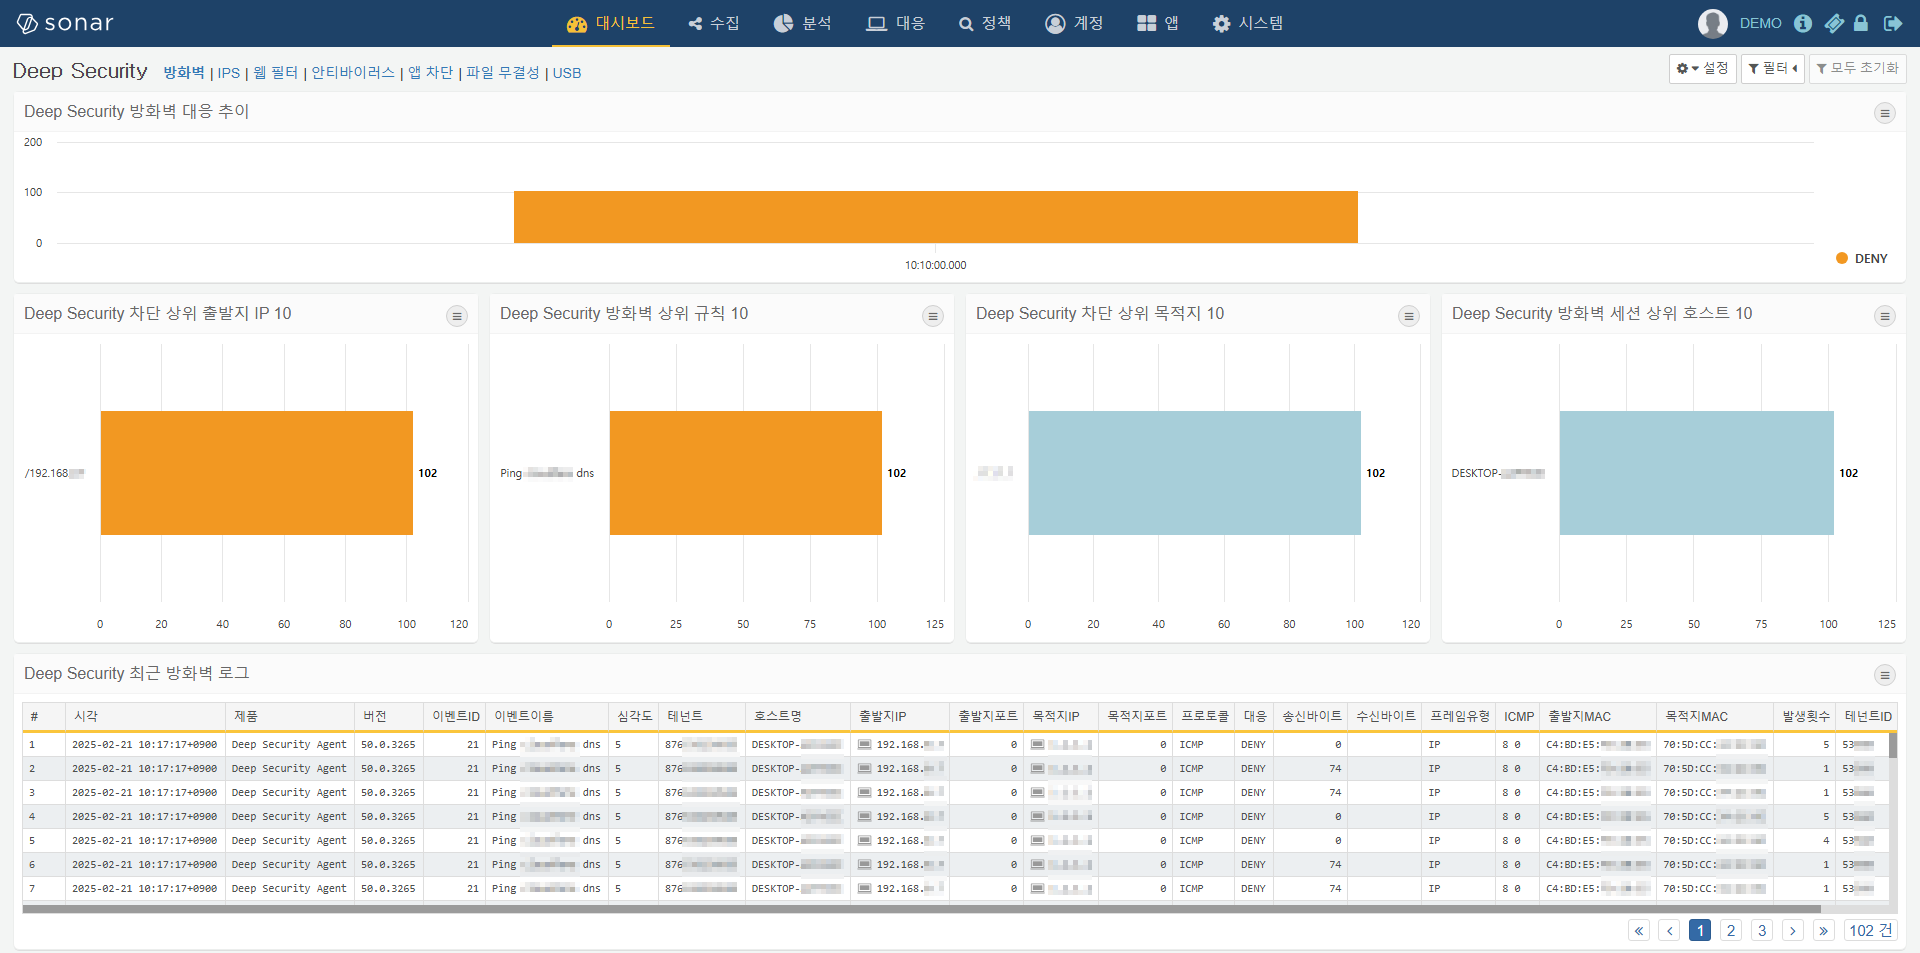
Task: Sort by the 출발지IP column header
Action: click(900, 716)
